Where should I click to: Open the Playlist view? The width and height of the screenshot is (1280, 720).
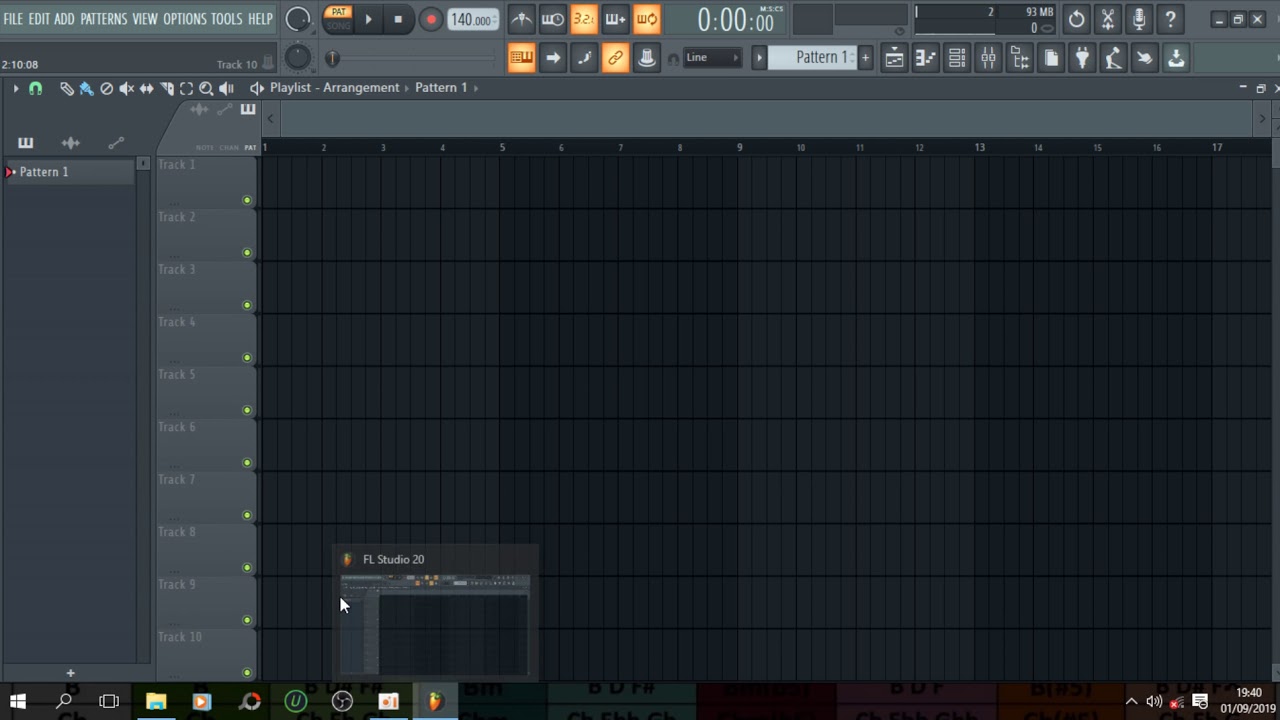pyautogui.click(x=894, y=58)
